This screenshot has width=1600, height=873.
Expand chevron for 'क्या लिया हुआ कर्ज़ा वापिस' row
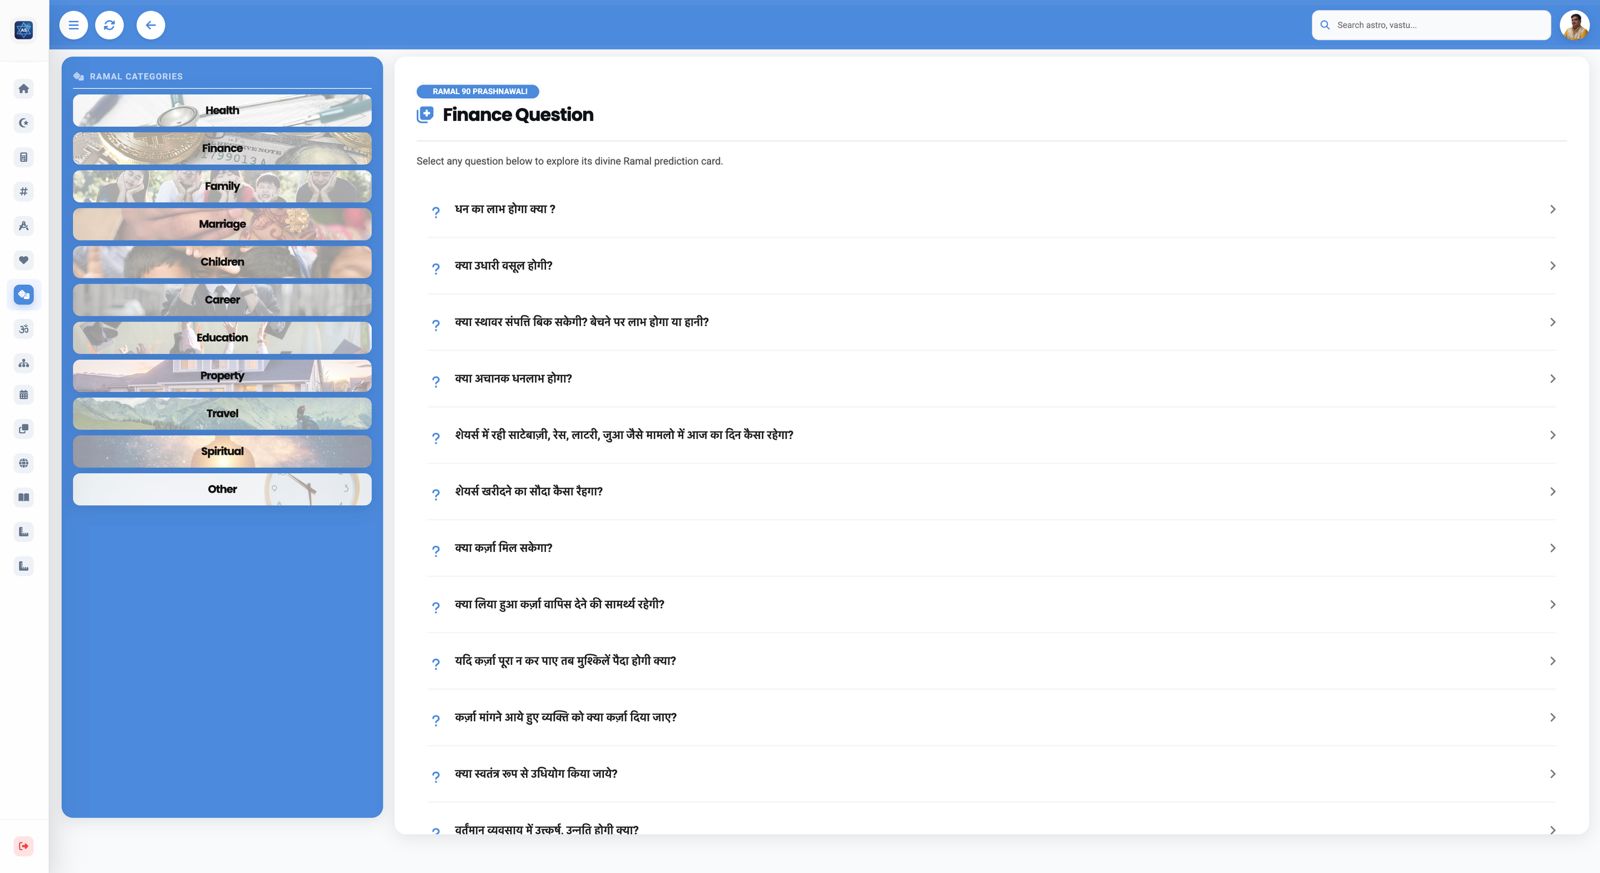pos(1552,605)
